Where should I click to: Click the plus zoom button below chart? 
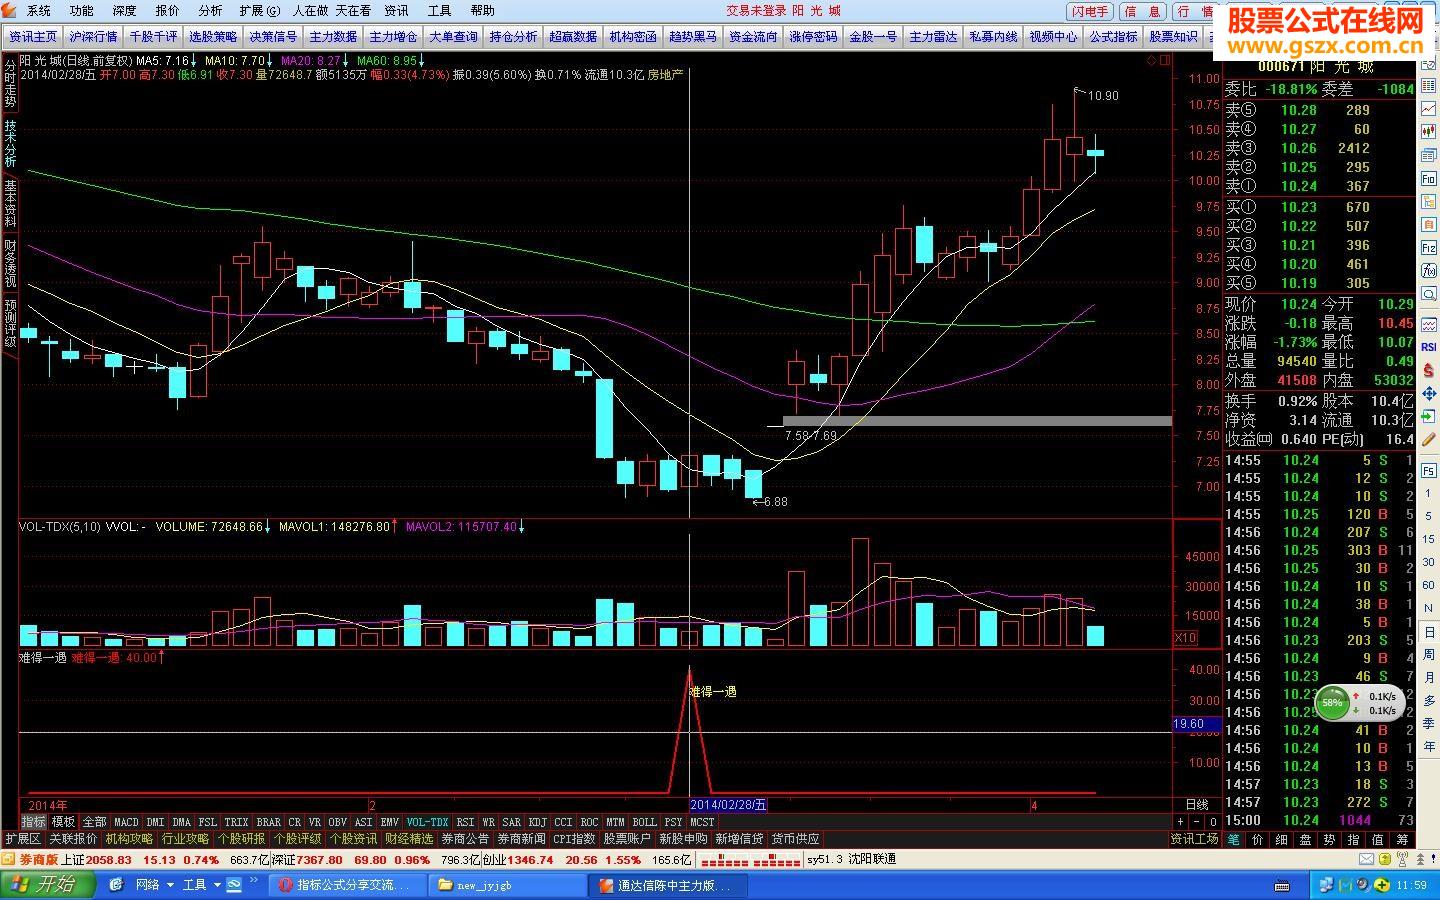(1181, 822)
